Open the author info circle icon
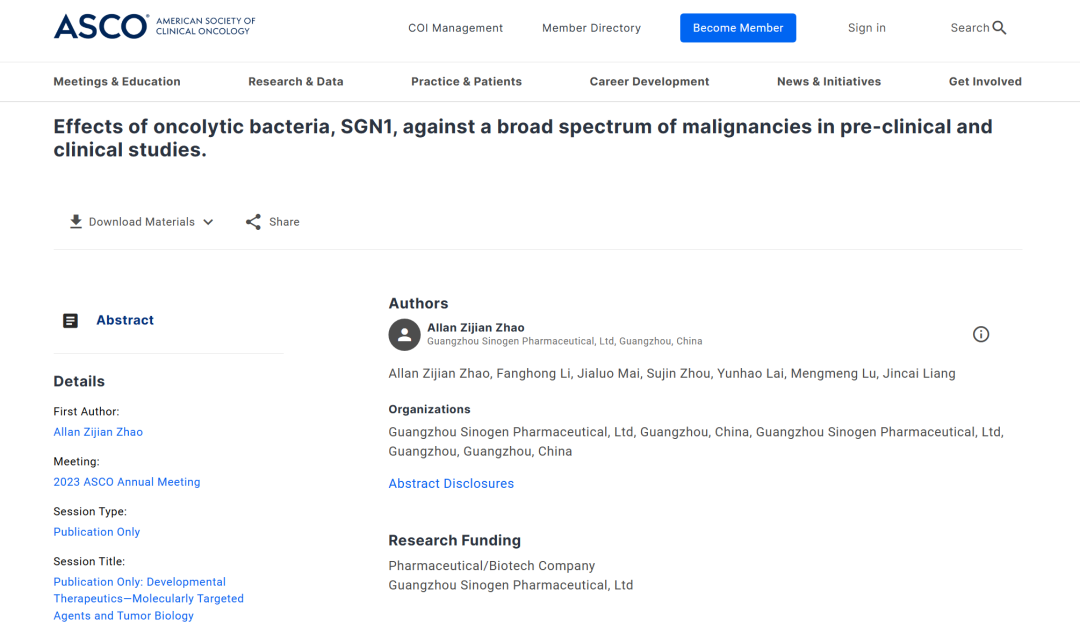Image resolution: width=1080 pixels, height=626 pixels. click(981, 334)
